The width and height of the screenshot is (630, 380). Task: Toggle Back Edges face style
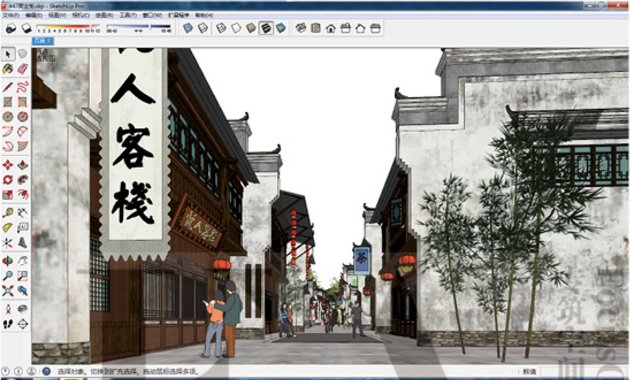coord(203,28)
